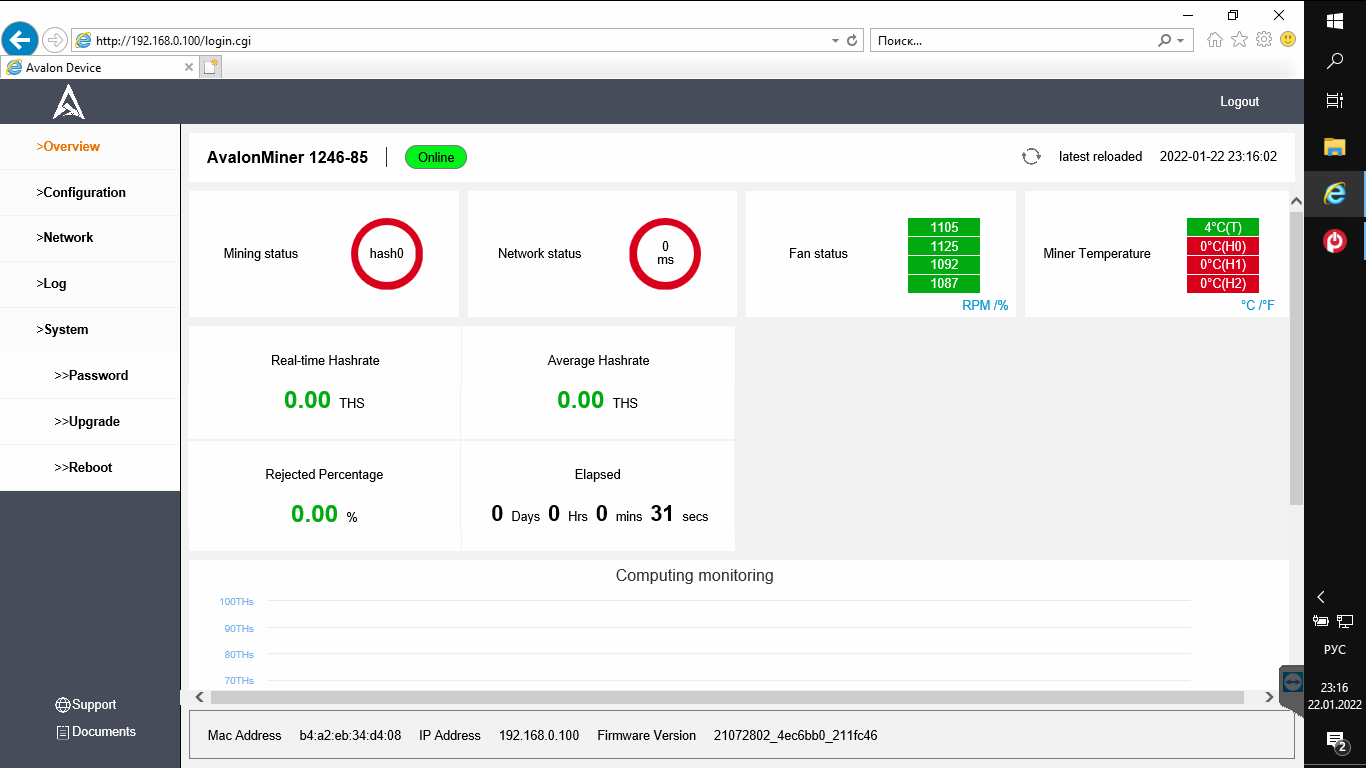The image size is (1366, 768).
Task: Click the horizontal scrollbar thumb
Action: (727, 697)
